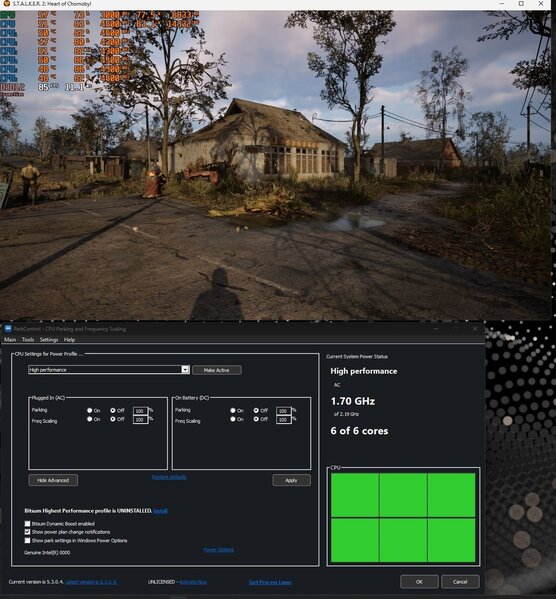
Task: Click the Install link for Bitsum profile
Action: (x=160, y=511)
